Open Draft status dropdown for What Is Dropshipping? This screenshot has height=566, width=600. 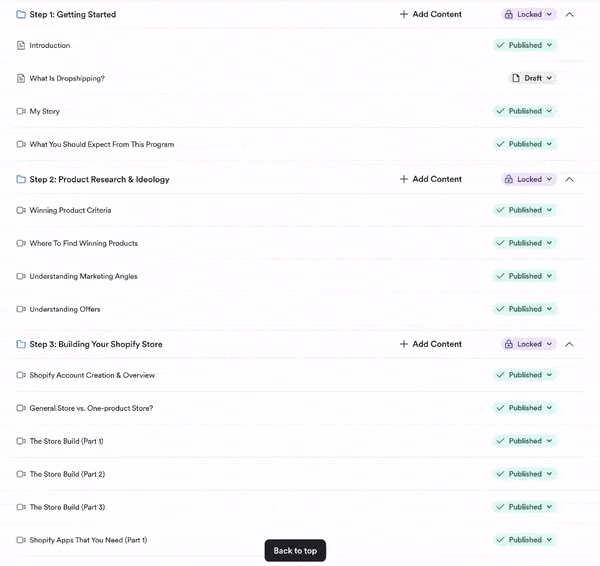[x=531, y=78]
